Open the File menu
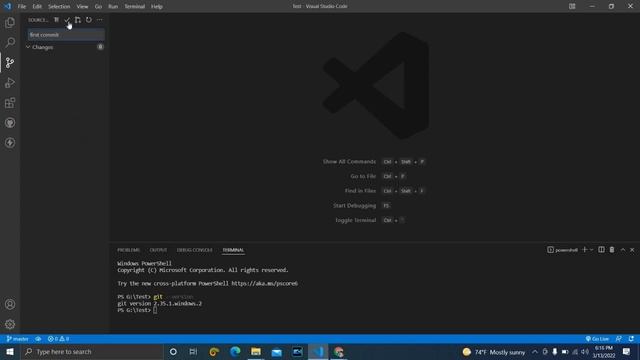The height and width of the screenshot is (360, 640). (22, 7)
